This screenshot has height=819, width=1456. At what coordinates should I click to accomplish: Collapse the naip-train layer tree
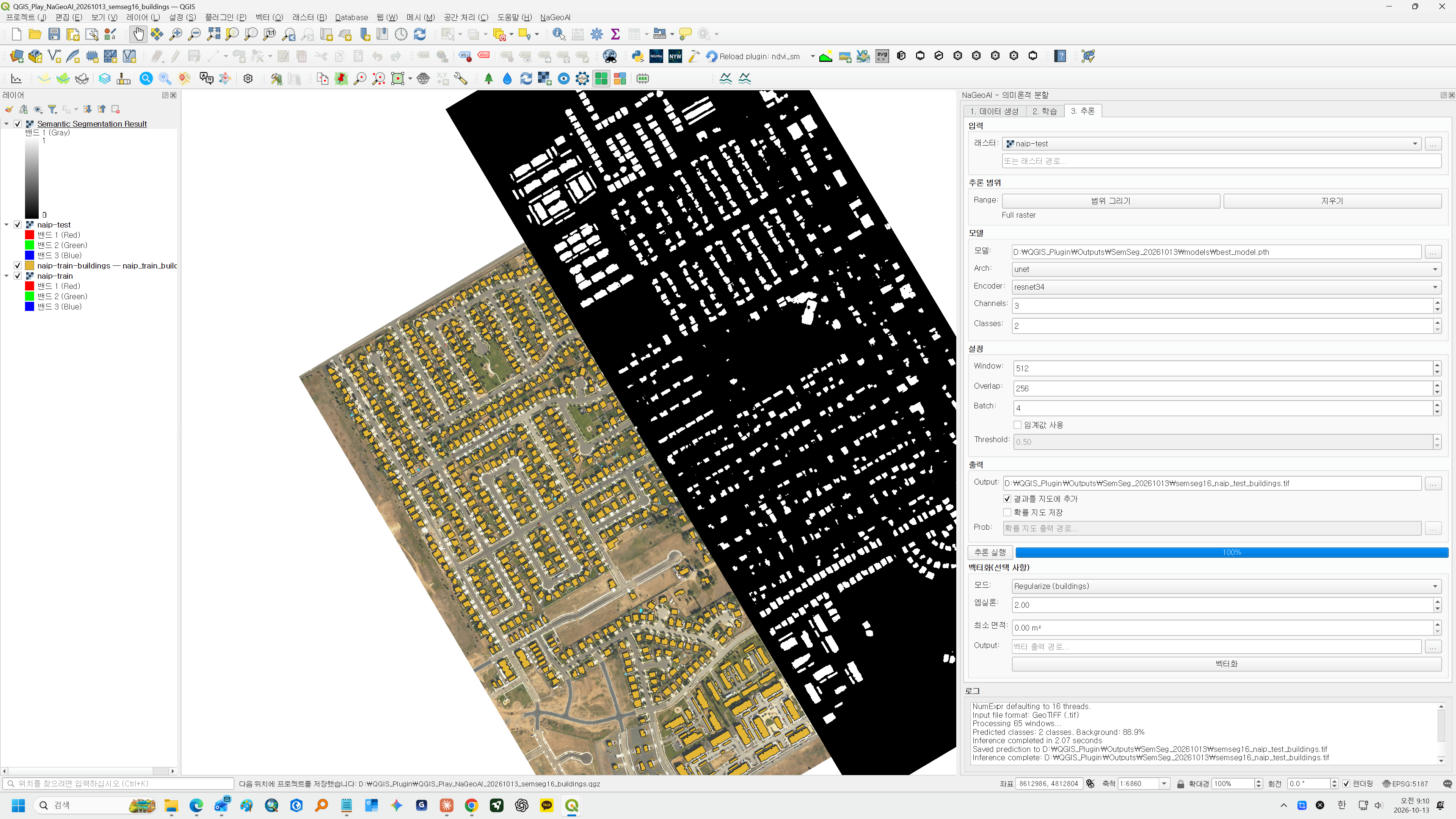(6, 276)
